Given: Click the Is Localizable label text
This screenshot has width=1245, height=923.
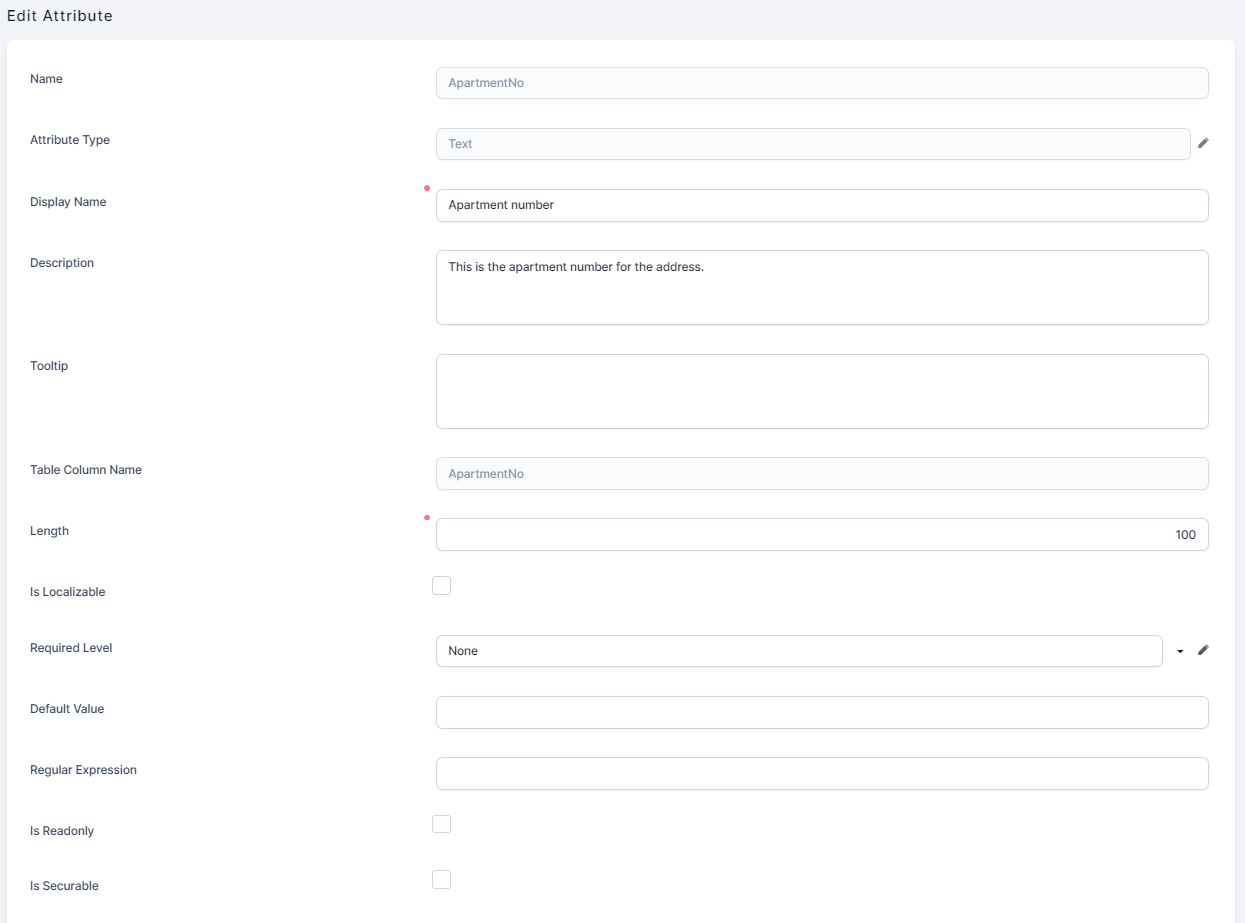Looking at the screenshot, I should (67, 592).
